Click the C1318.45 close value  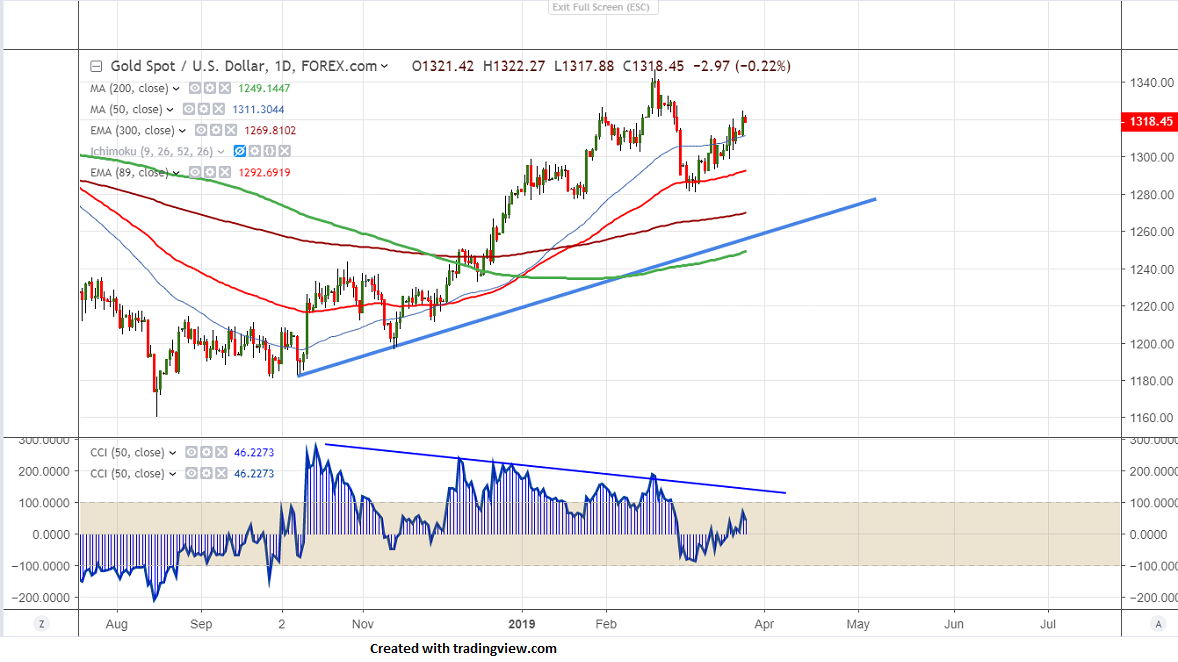pyautogui.click(x=654, y=66)
